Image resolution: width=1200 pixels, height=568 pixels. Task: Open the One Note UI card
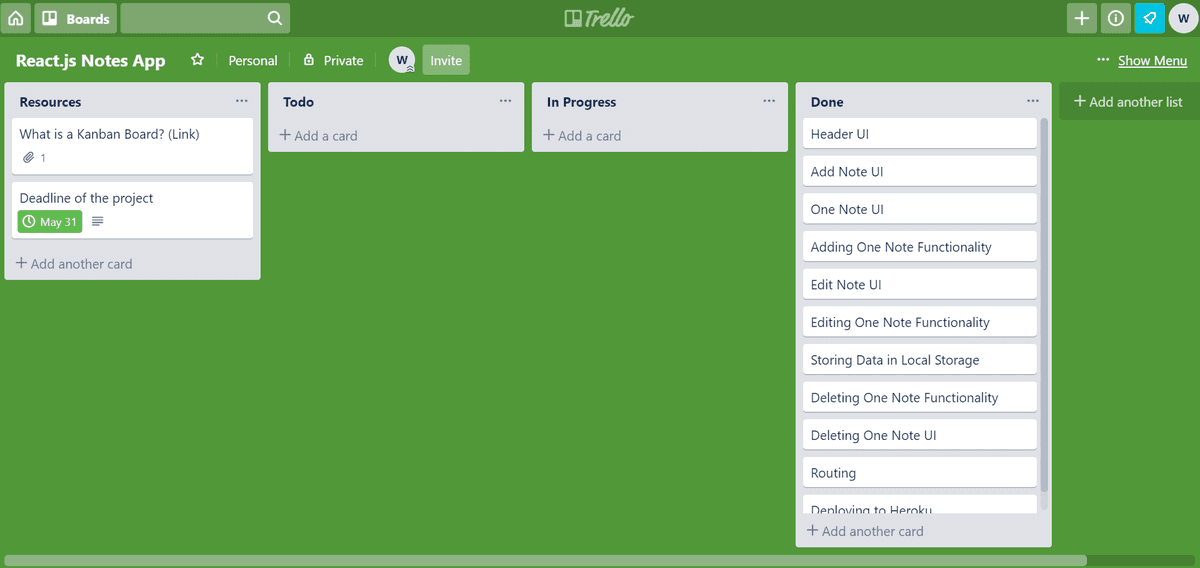pos(920,209)
